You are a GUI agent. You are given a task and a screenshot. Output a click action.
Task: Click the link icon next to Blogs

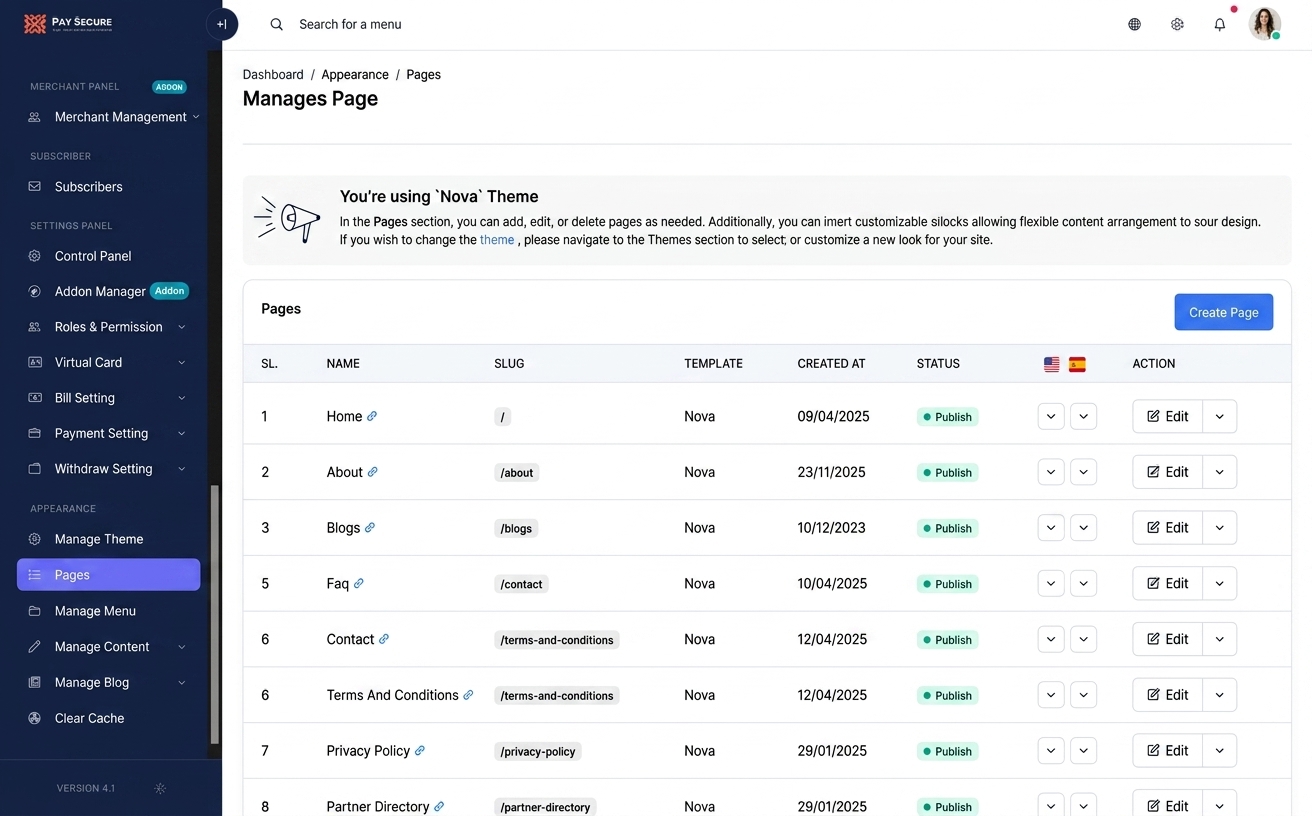(x=370, y=527)
